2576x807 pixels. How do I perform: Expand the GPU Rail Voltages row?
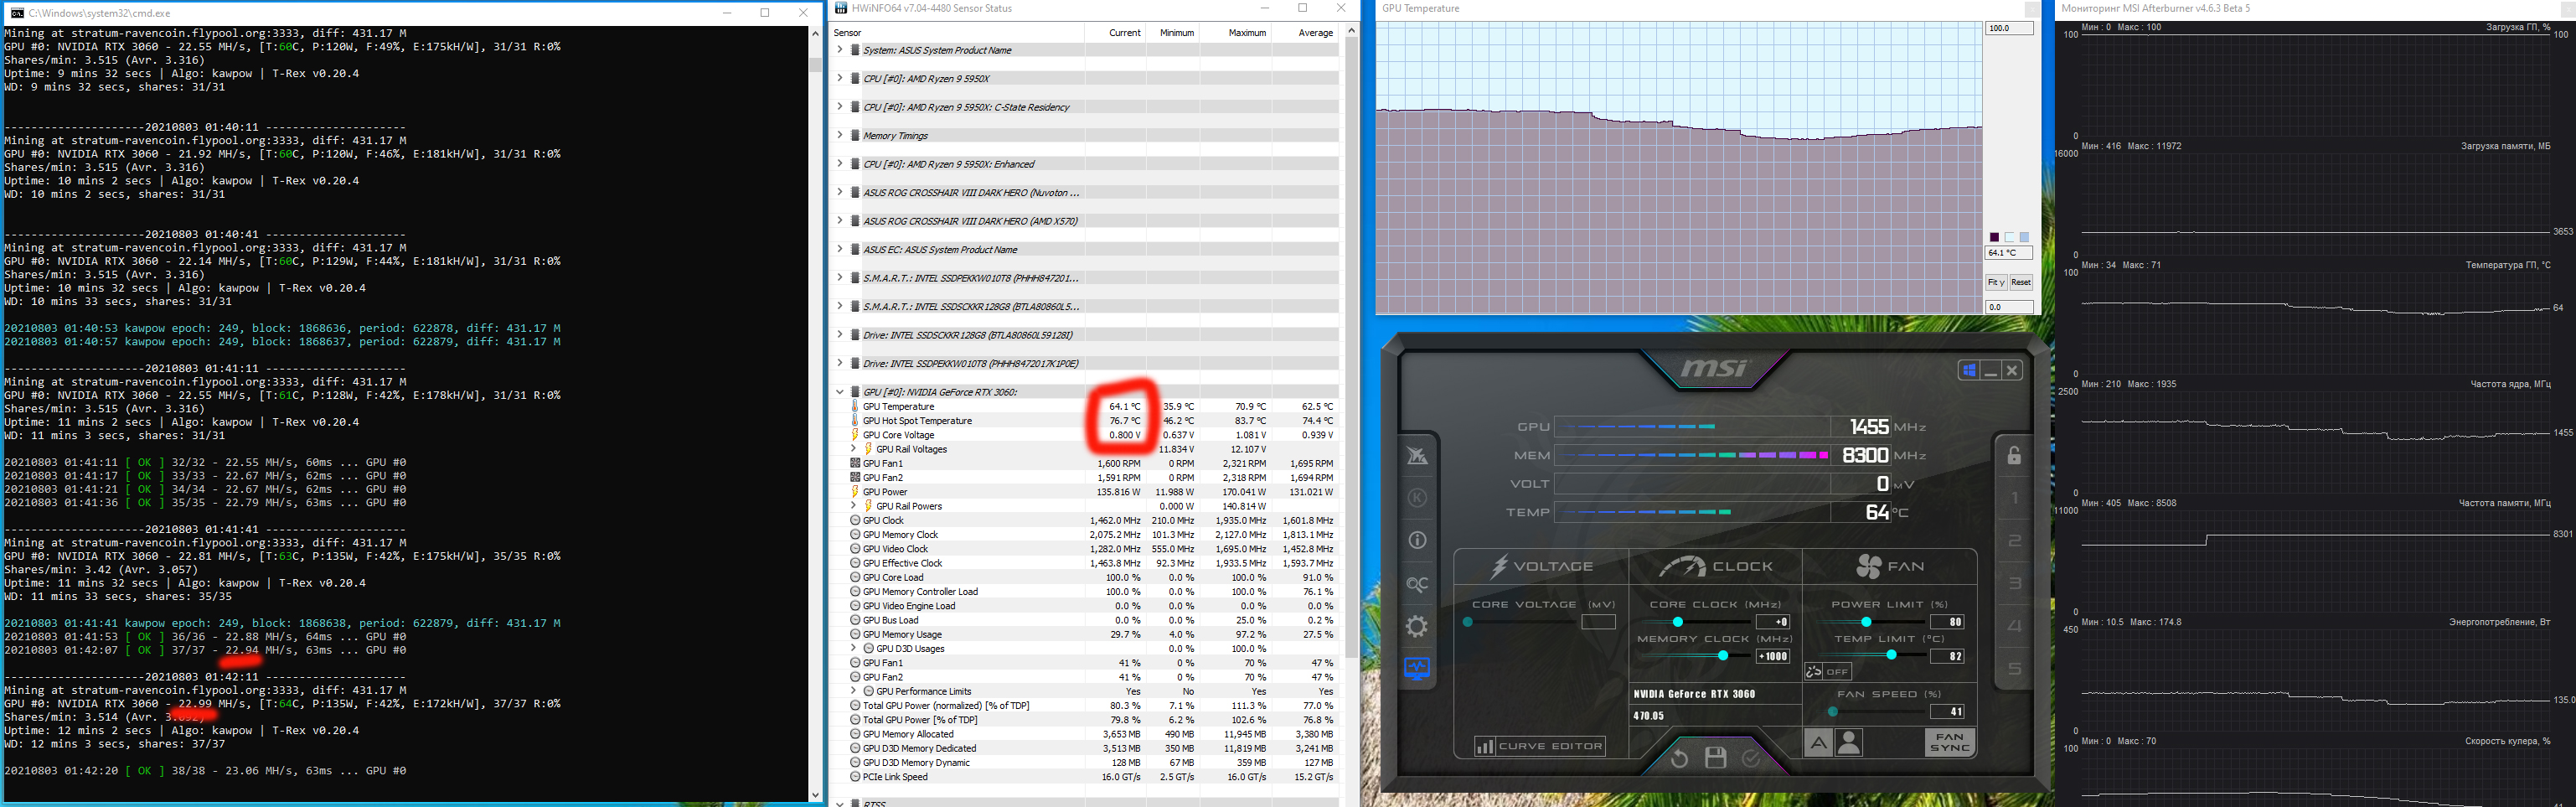coord(853,449)
